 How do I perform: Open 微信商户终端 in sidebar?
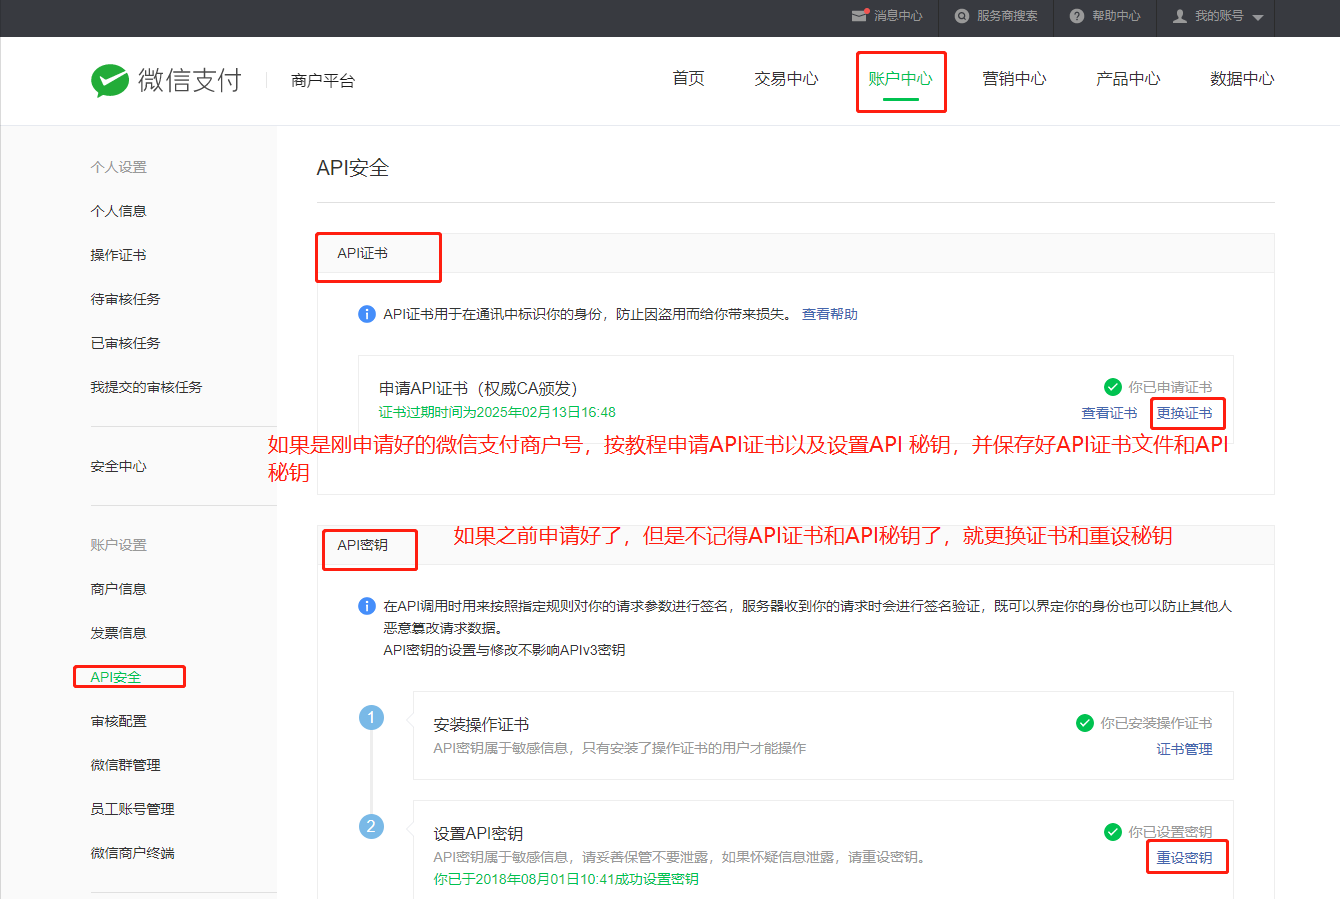click(132, 853)
